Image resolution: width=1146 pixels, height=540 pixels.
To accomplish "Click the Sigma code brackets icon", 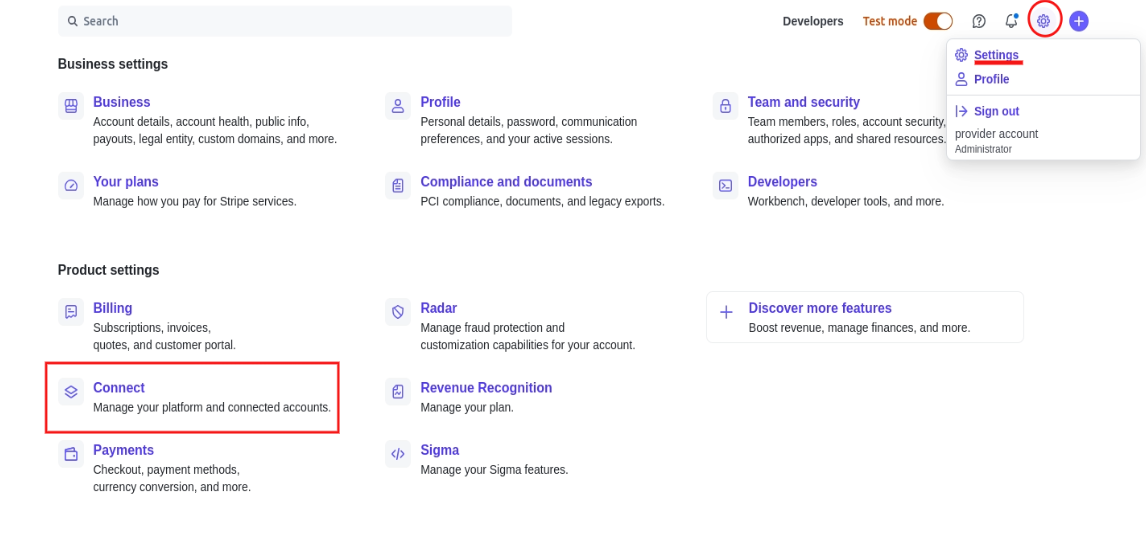I will [x=398, y=454].
